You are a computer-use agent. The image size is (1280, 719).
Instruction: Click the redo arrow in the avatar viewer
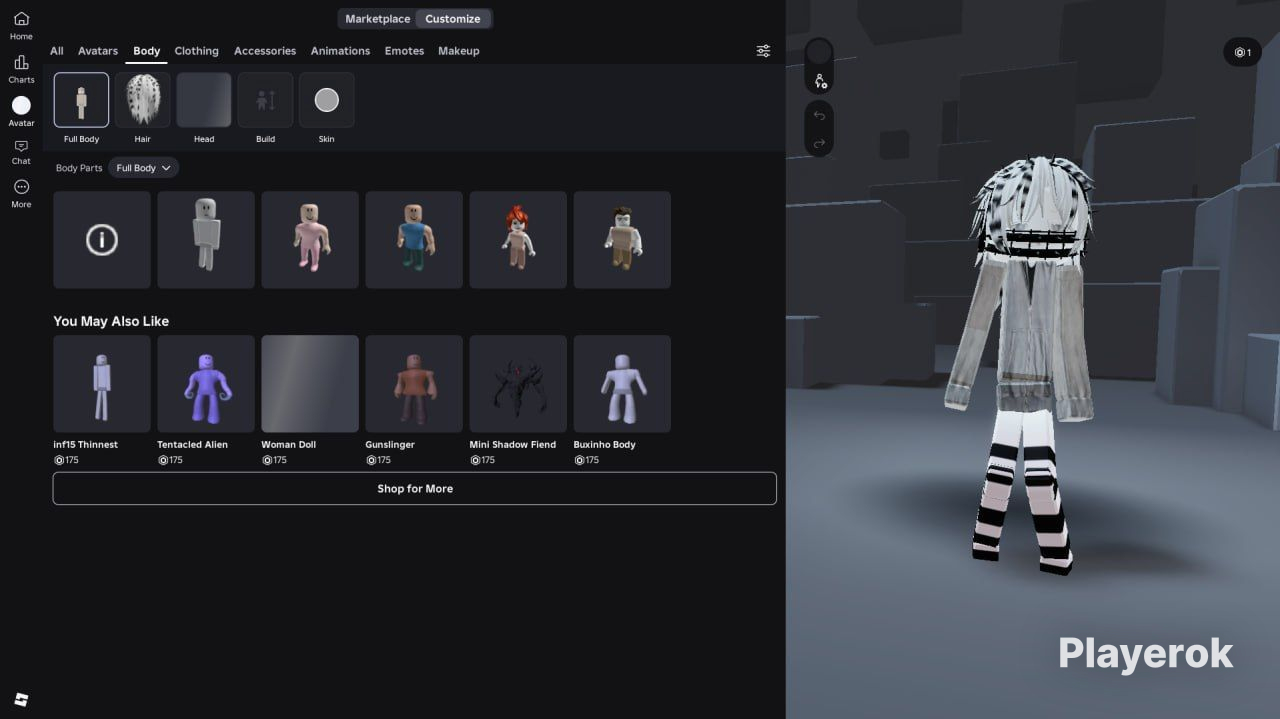tap(819, 144)
